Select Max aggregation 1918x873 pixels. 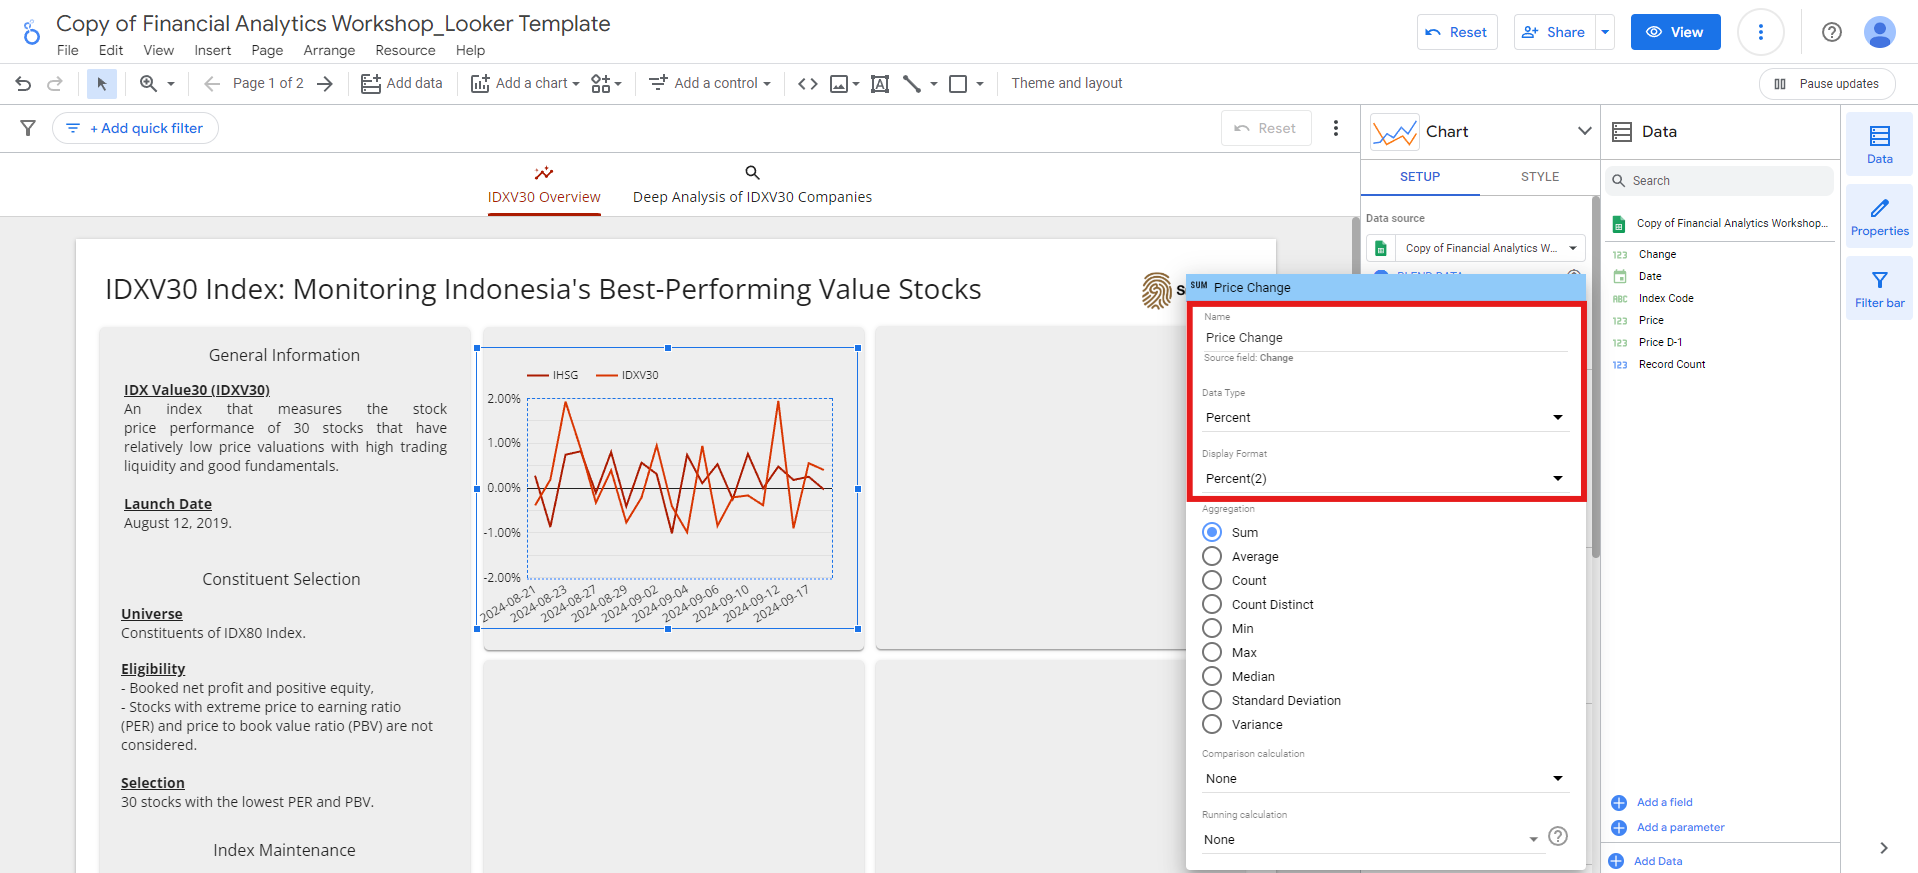tap(1212, 652)
